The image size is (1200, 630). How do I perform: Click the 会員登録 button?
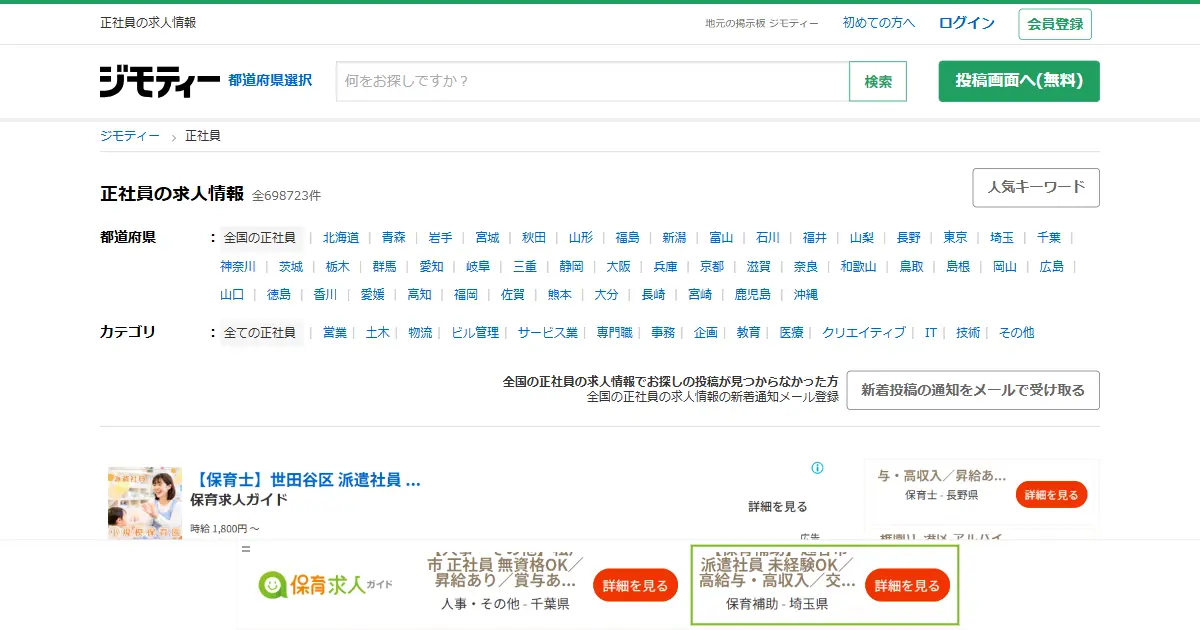click(1055, 24)
